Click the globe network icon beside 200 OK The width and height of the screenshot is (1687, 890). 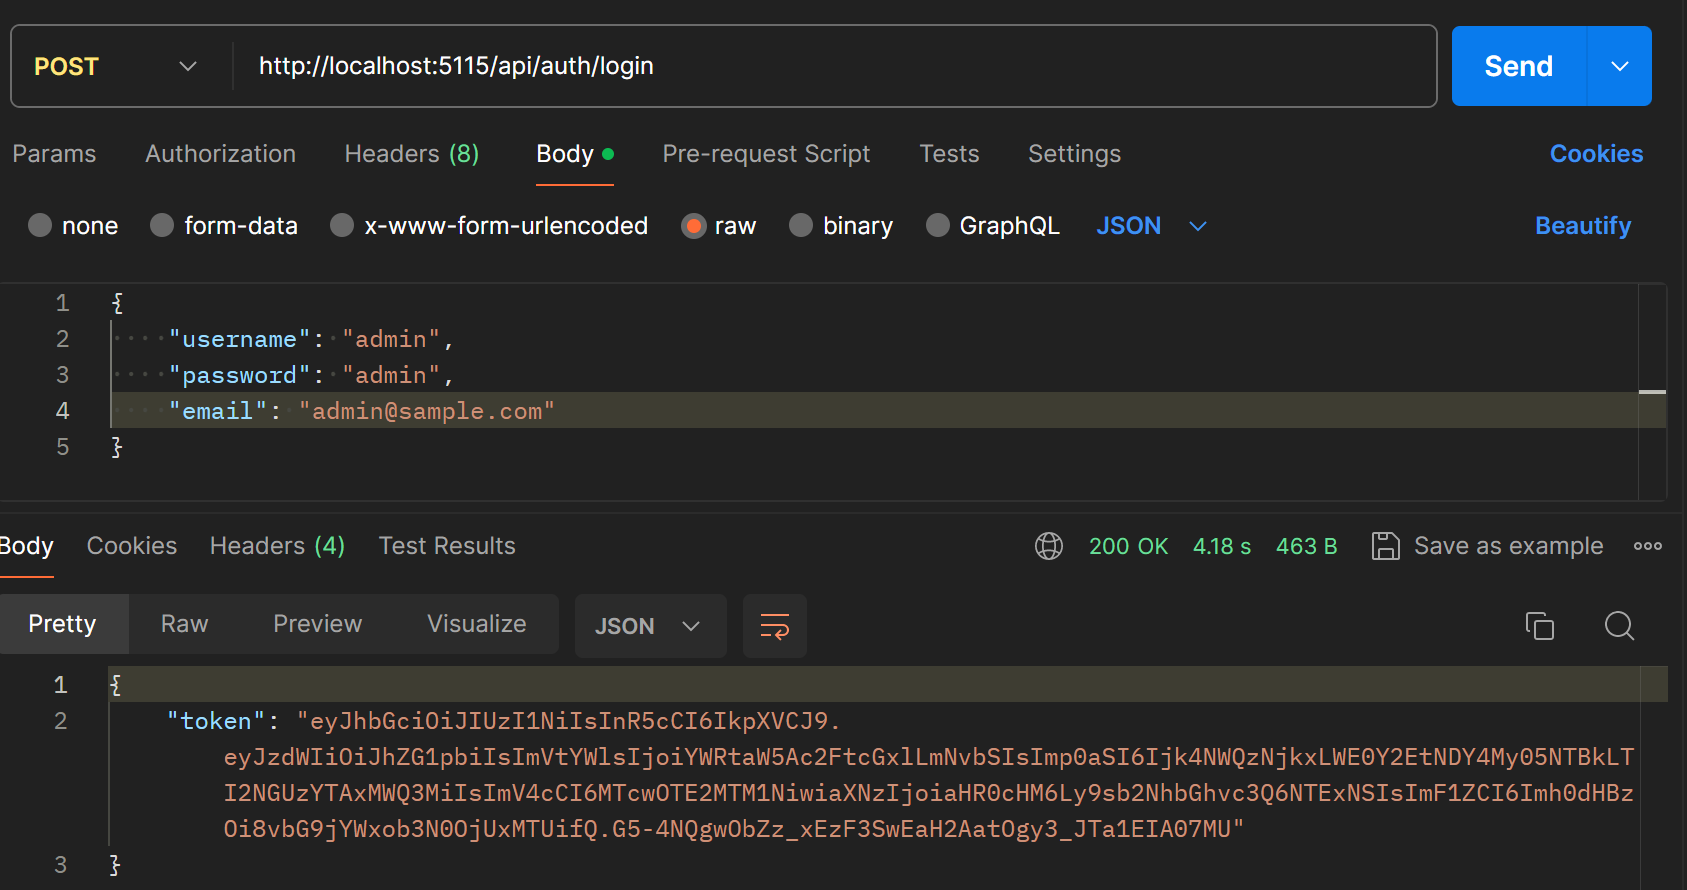(x=1048, y=546)
